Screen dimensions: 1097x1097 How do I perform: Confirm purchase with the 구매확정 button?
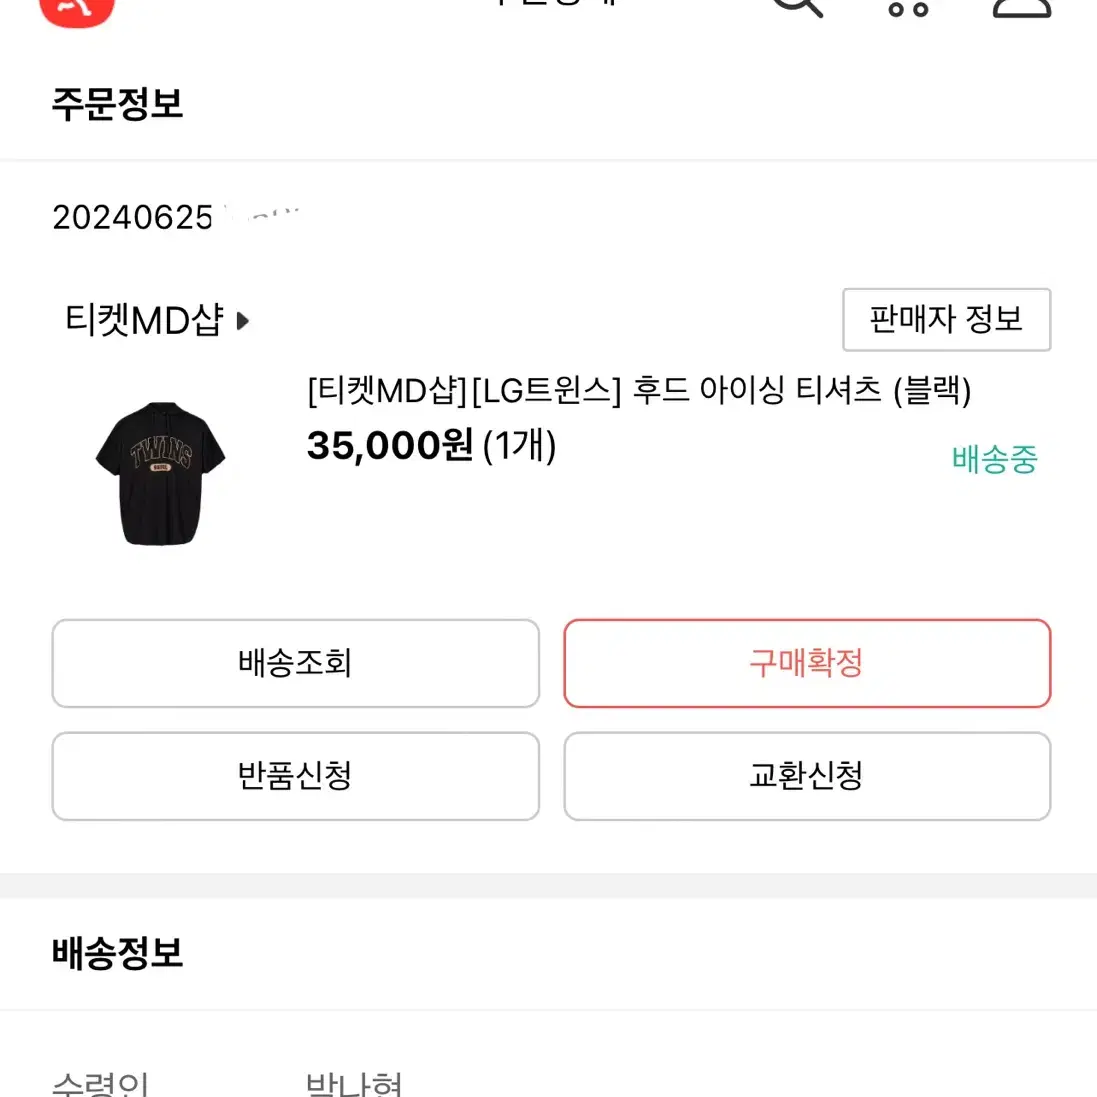click(807, 663)
